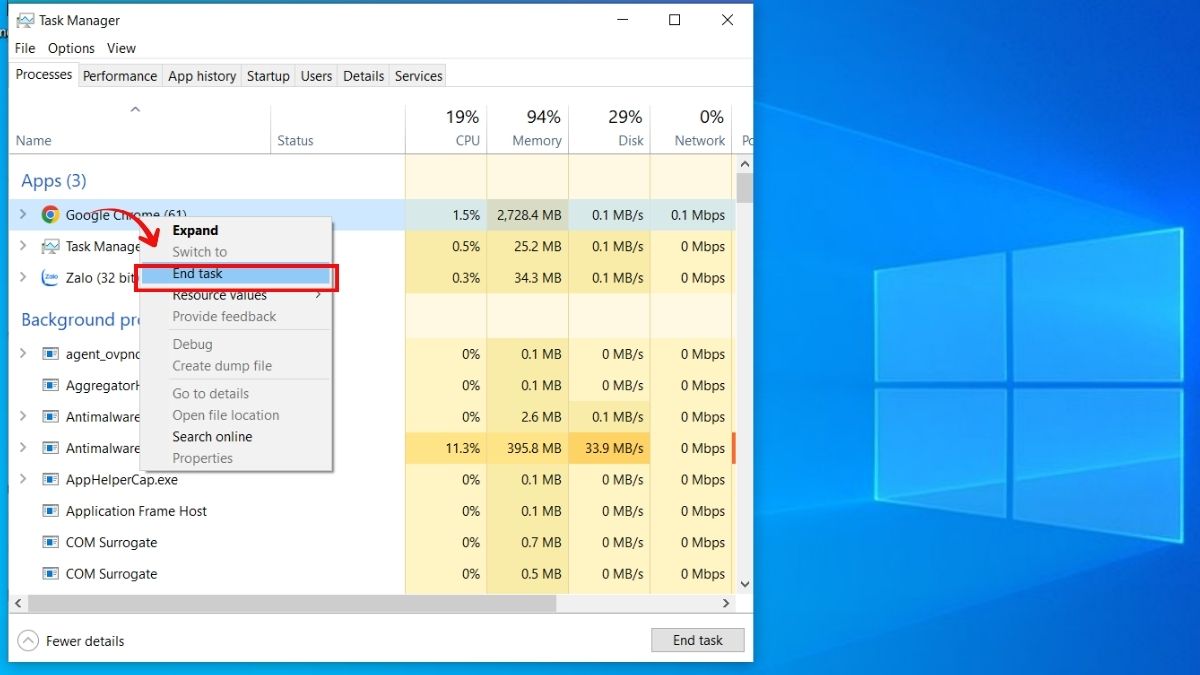Click the Apps (3) group heading
This screenshot has width=1200, height=675.
[x=54, y=181]
